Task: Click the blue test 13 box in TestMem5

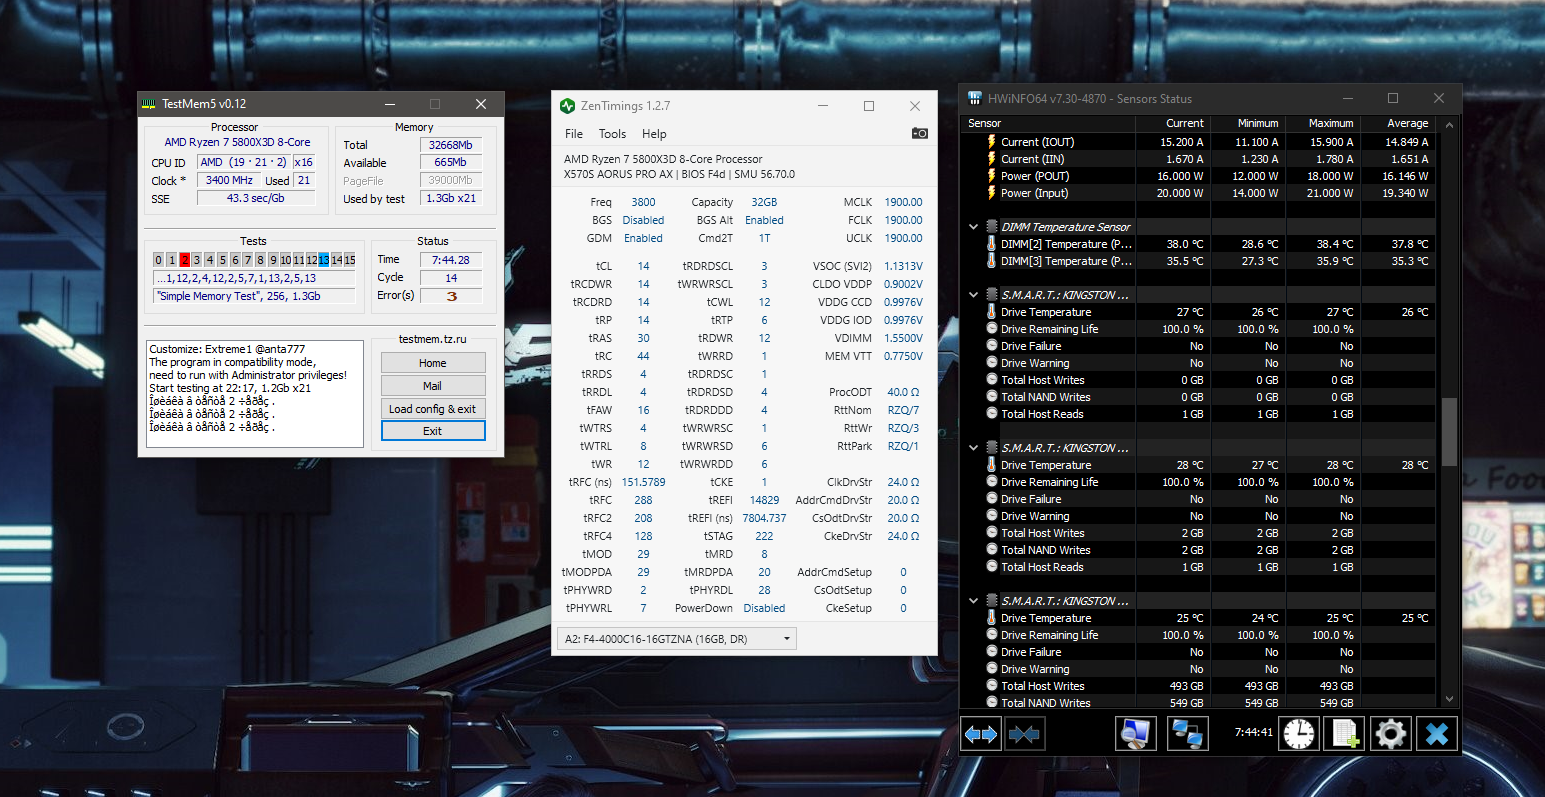Action: coord(324,260)
